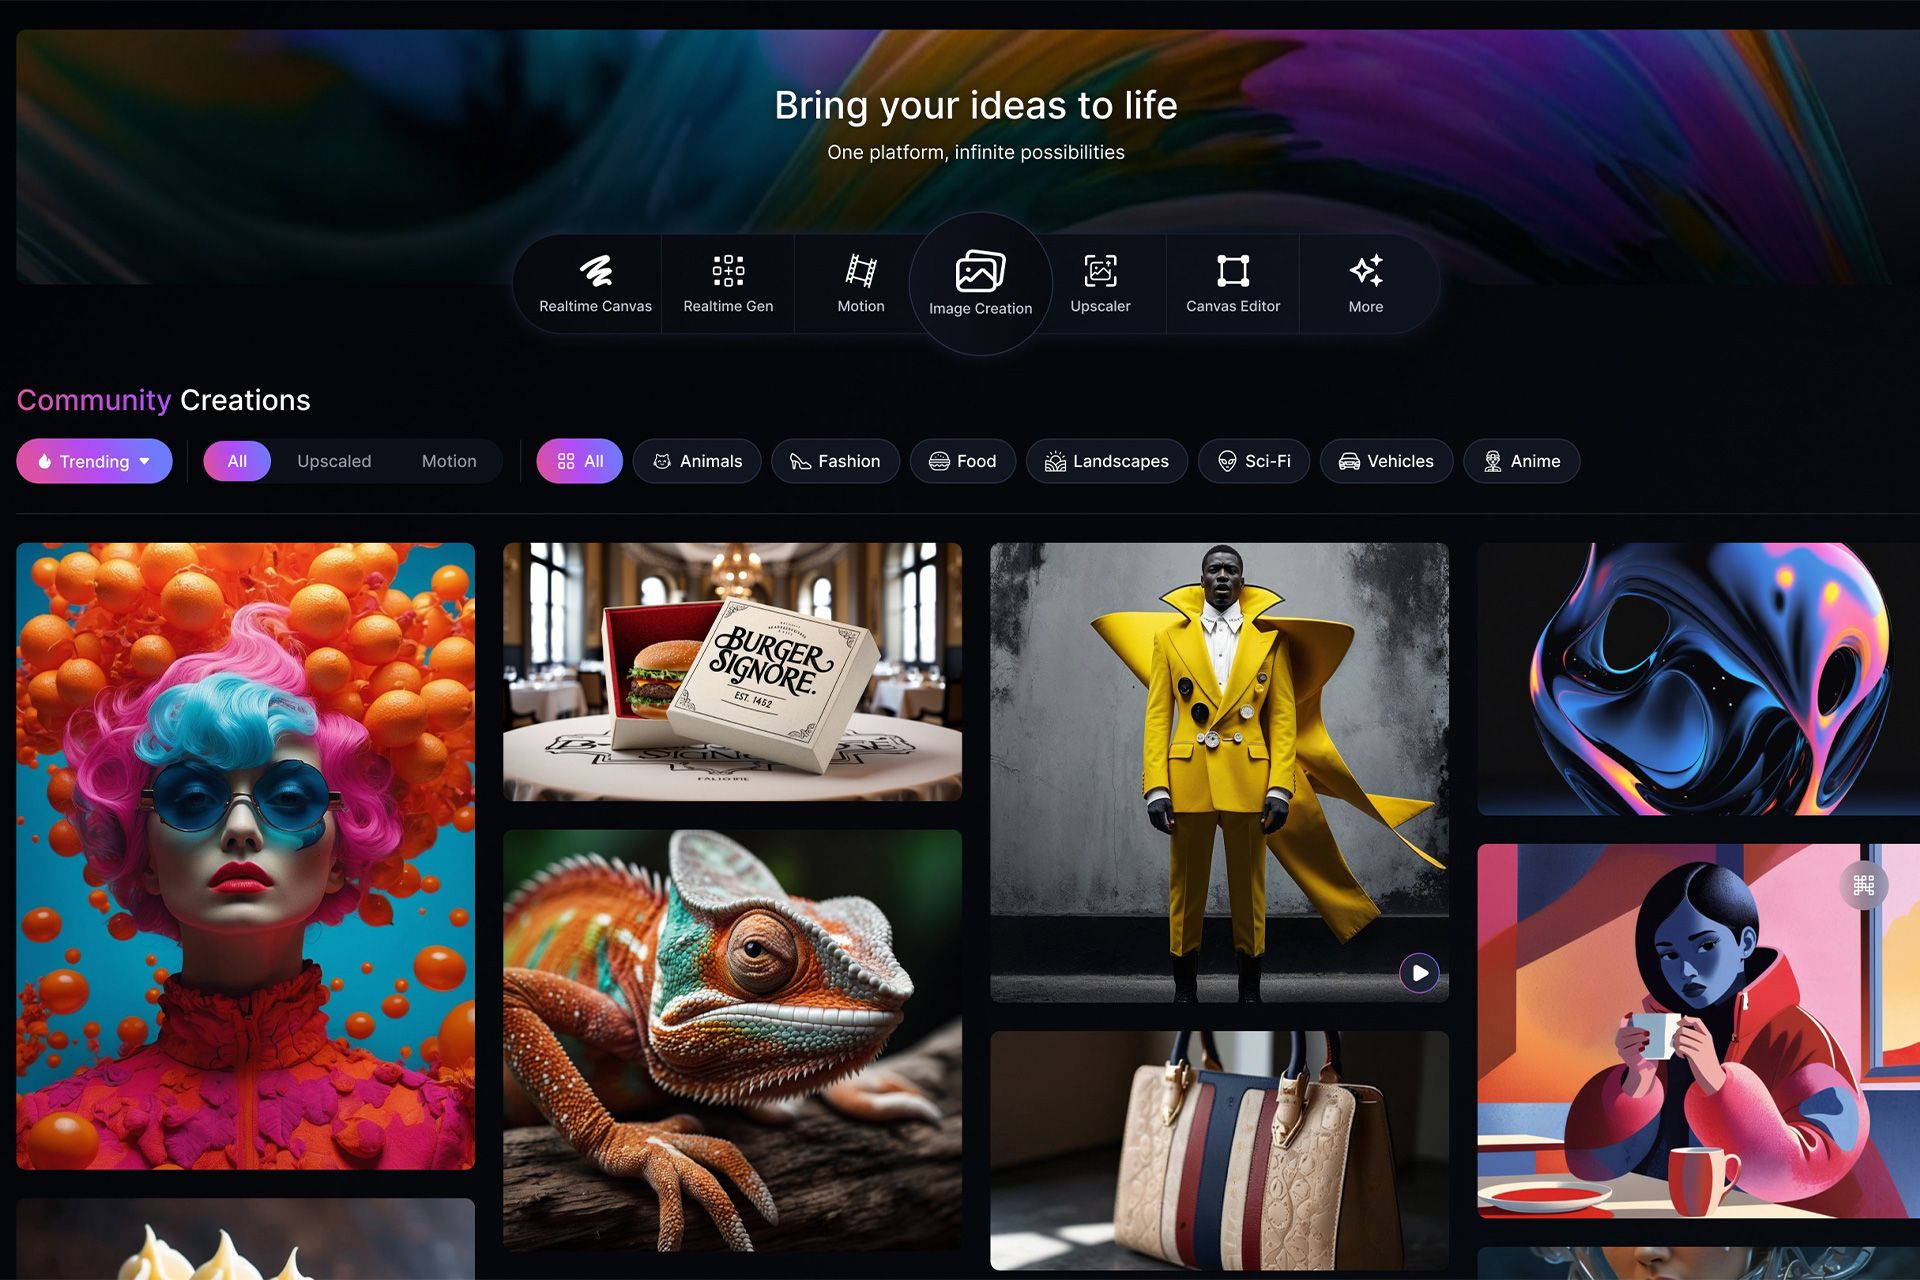Open the Canvas Editor tool
This screenshot has width=1920, height=1280.
pos(1233,281)
